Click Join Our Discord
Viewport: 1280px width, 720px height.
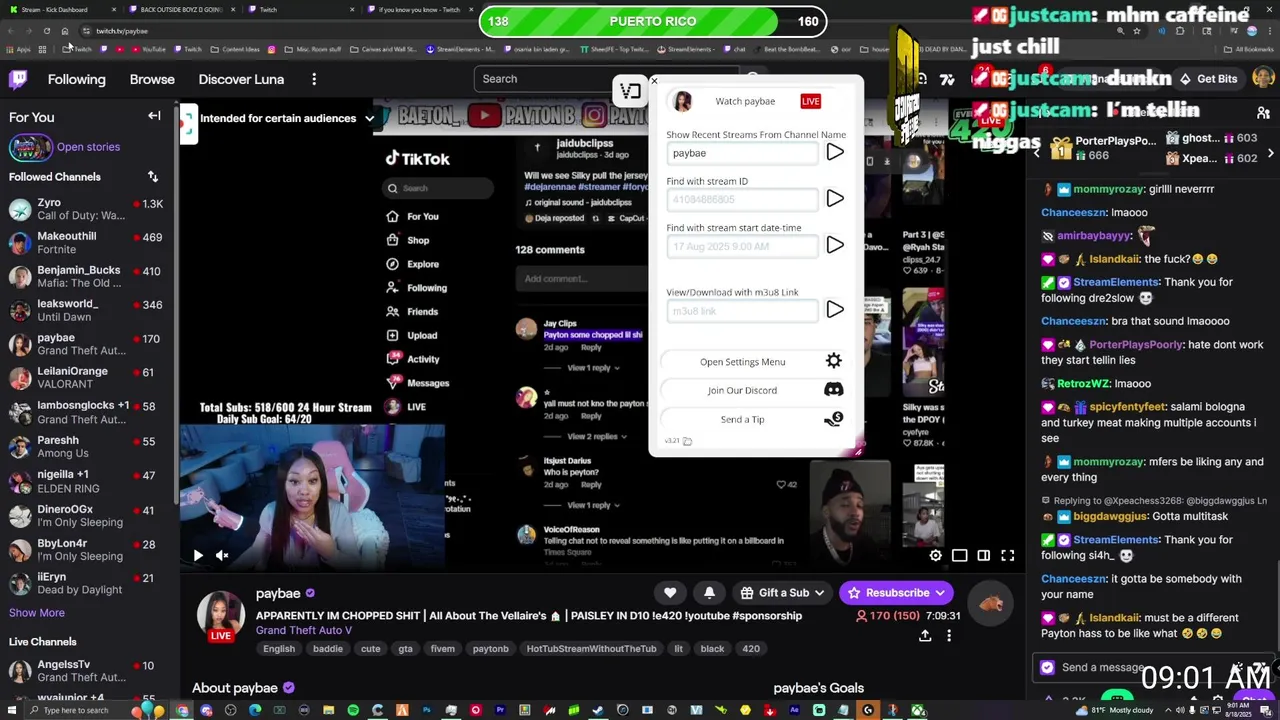(755, 390)
